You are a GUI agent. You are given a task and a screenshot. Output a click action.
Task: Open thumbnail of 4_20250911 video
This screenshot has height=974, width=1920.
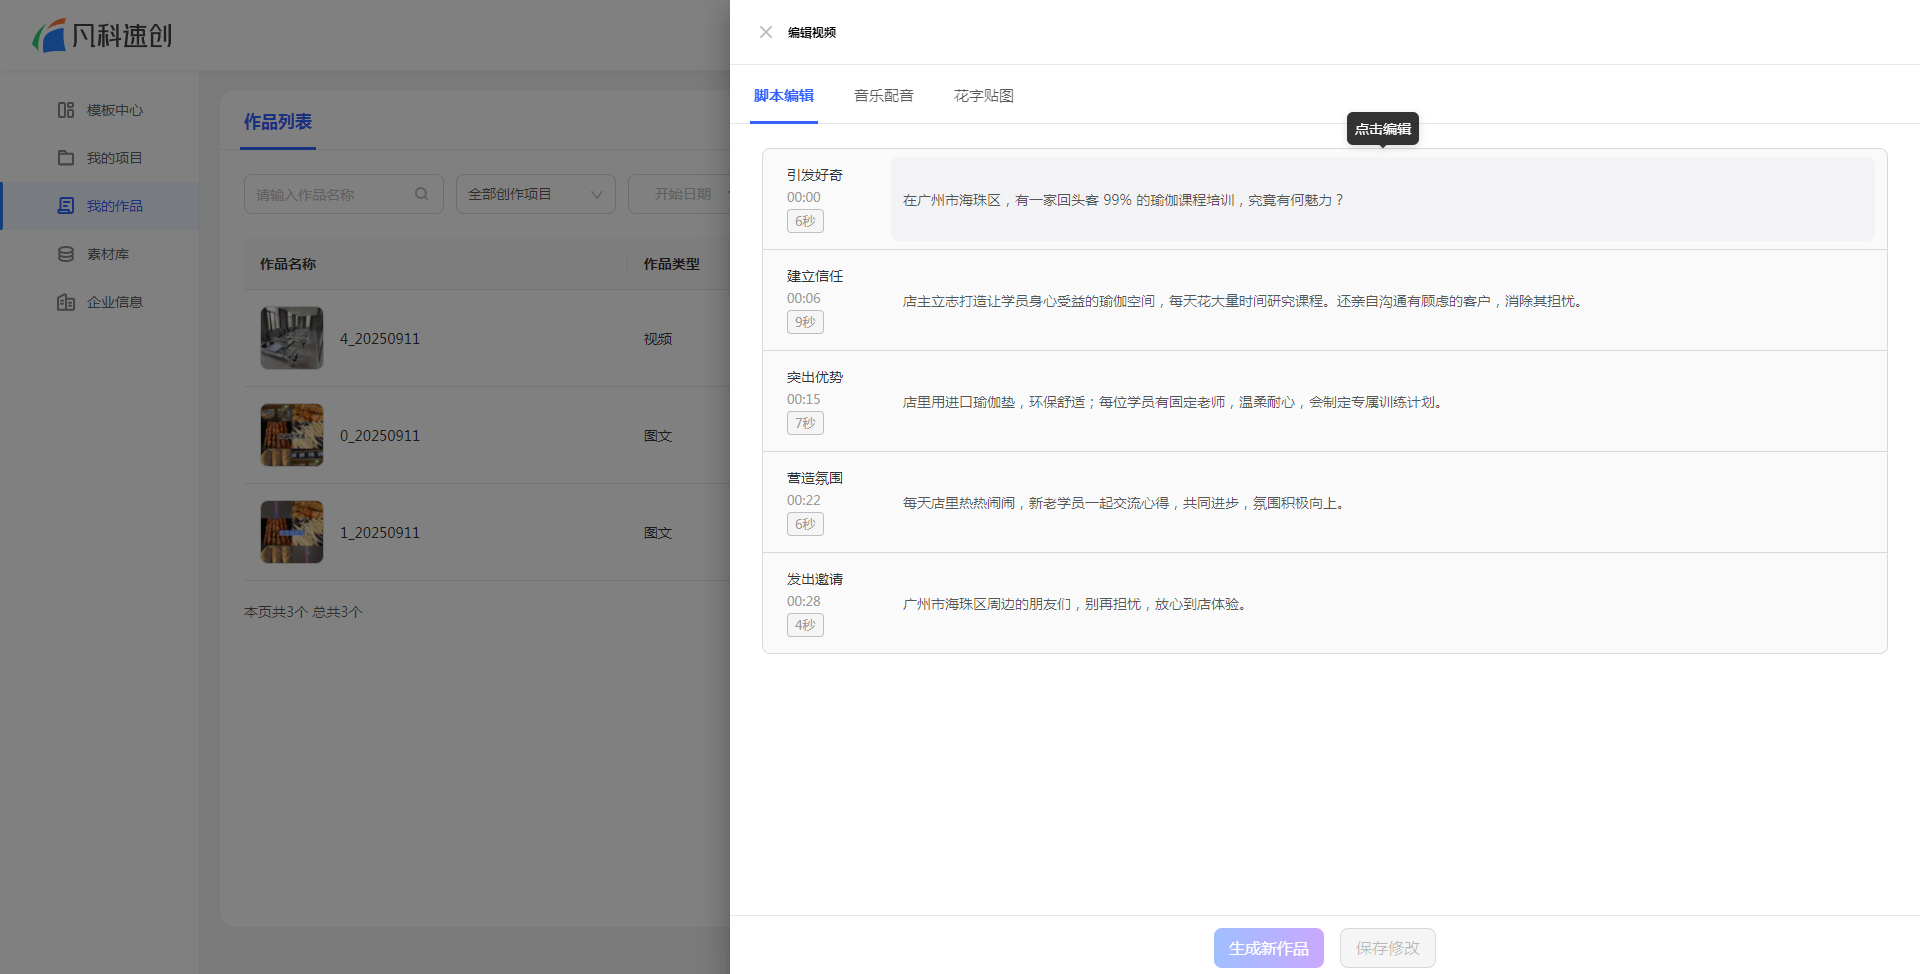(x=292, y=338)
